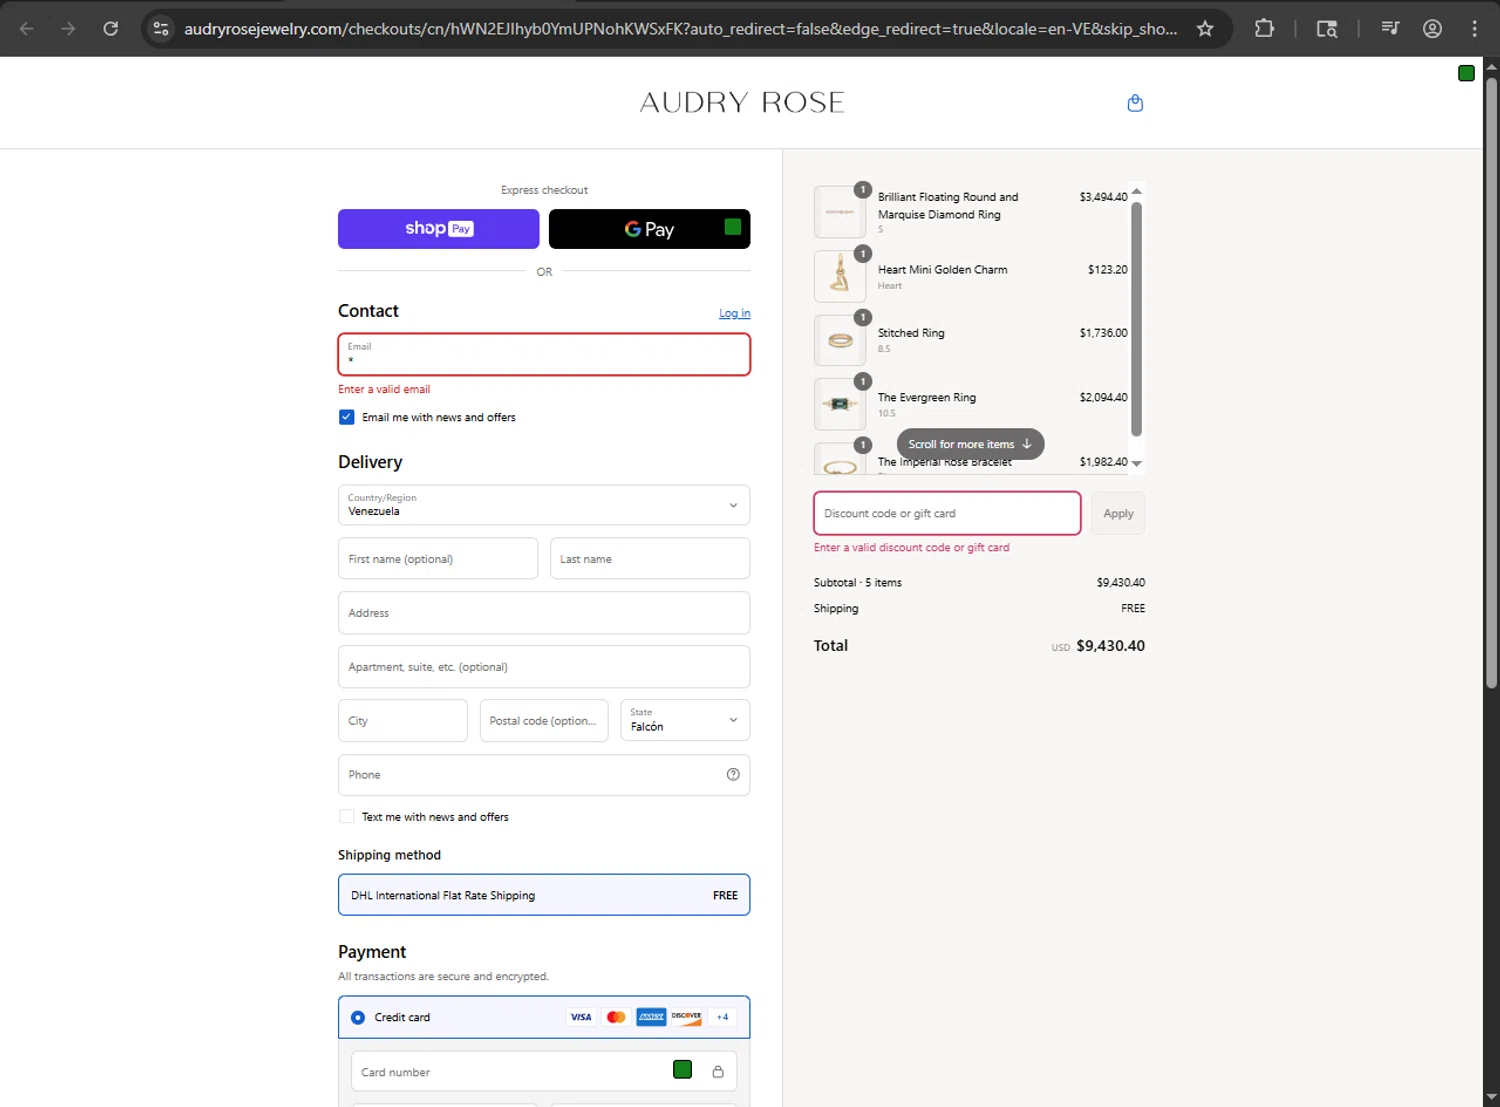Open the media controls icon in toolbar

[x=1390, y=28]
